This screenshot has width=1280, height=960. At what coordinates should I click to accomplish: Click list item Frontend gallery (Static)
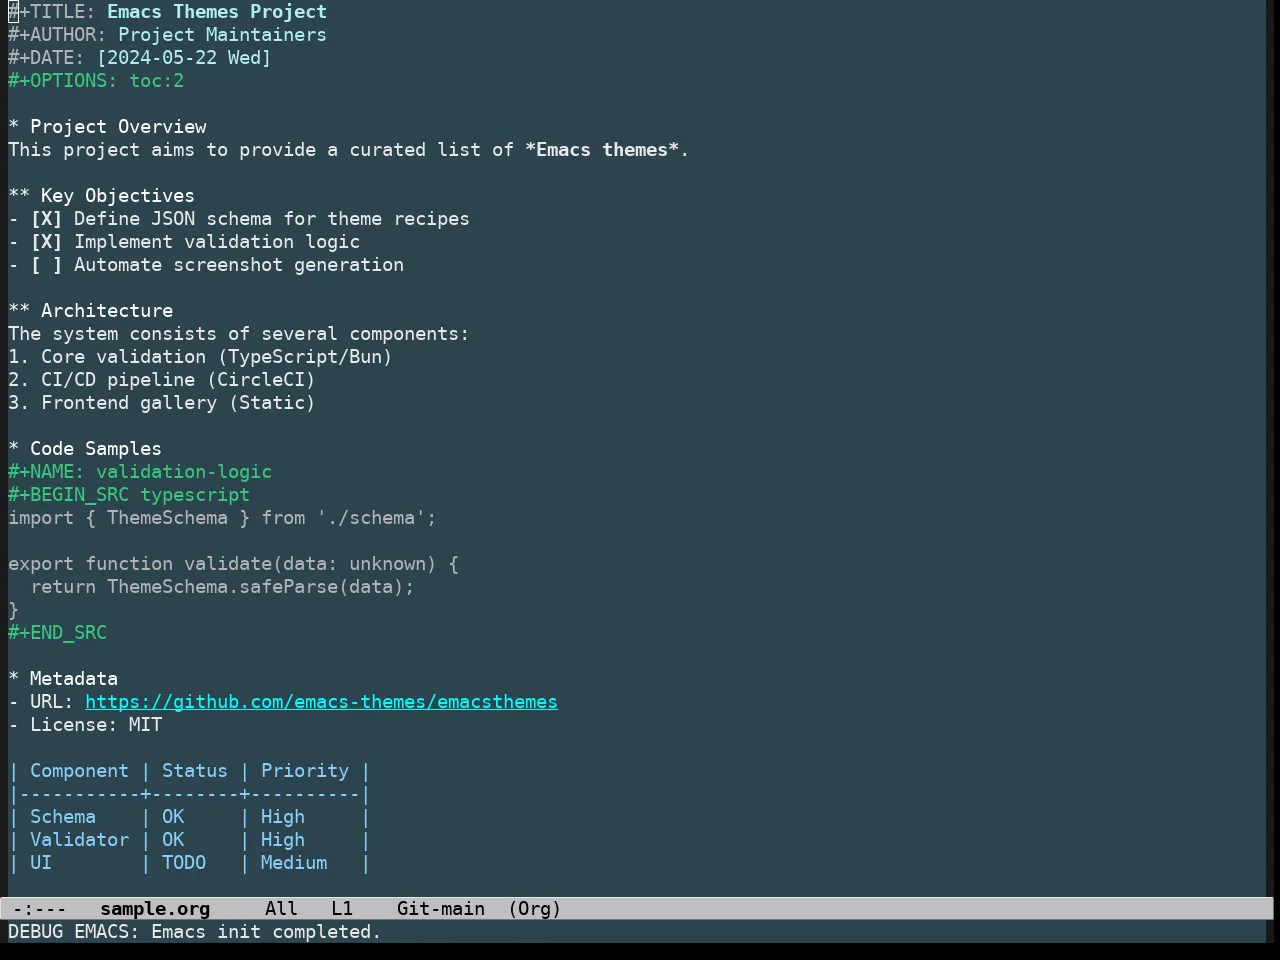coord(162,403)
